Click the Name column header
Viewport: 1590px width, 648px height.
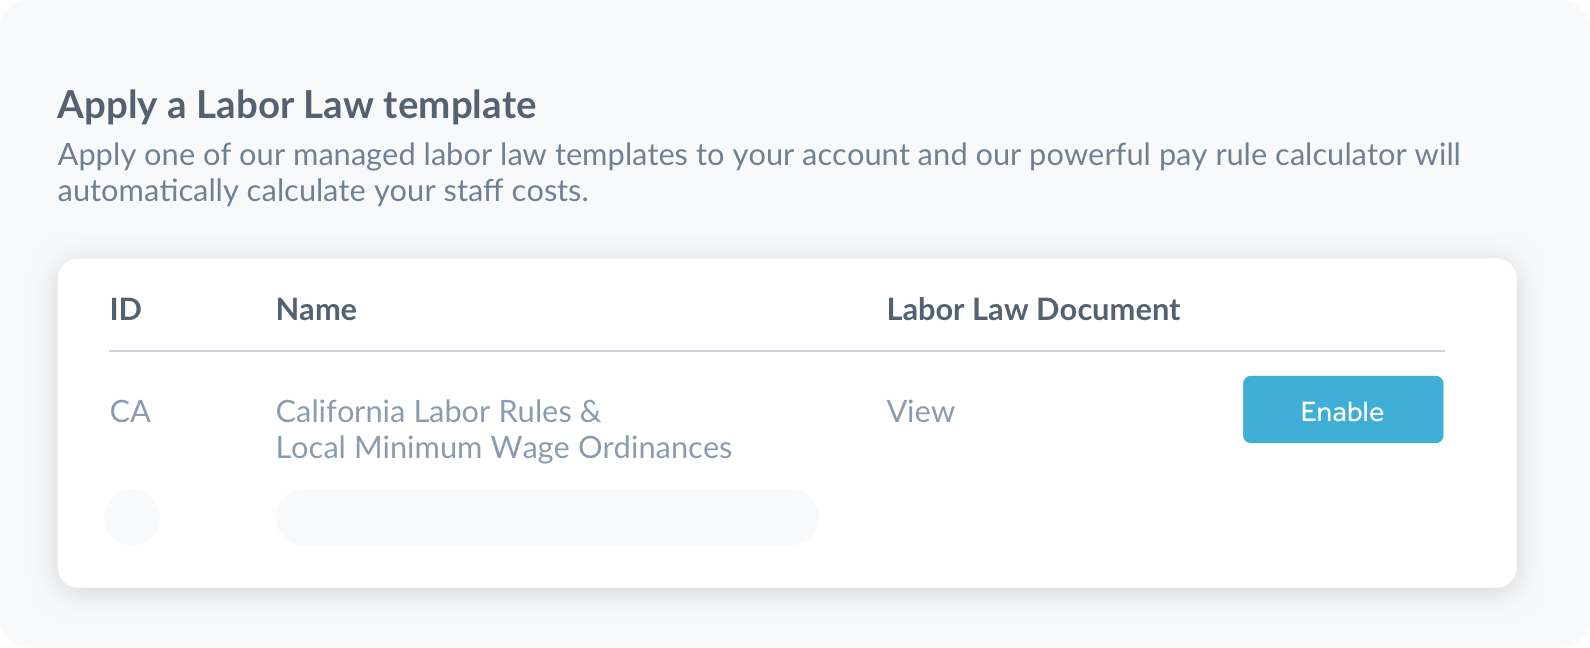pyautogui.click(x=316, y=310)
